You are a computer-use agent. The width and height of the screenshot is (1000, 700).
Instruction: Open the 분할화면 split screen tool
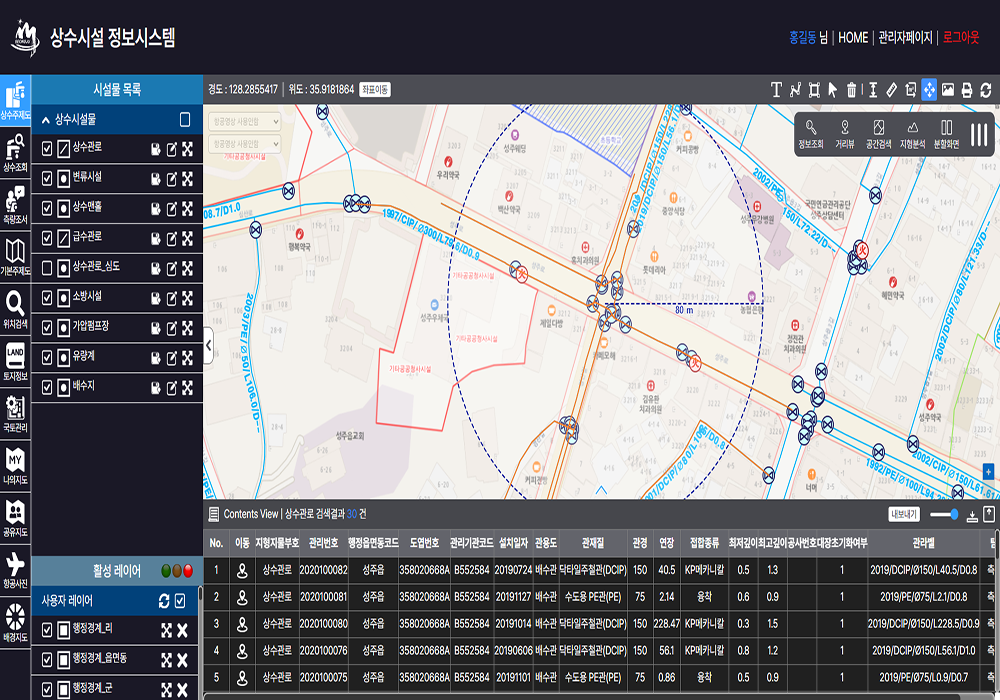click(x=946, y=135)
